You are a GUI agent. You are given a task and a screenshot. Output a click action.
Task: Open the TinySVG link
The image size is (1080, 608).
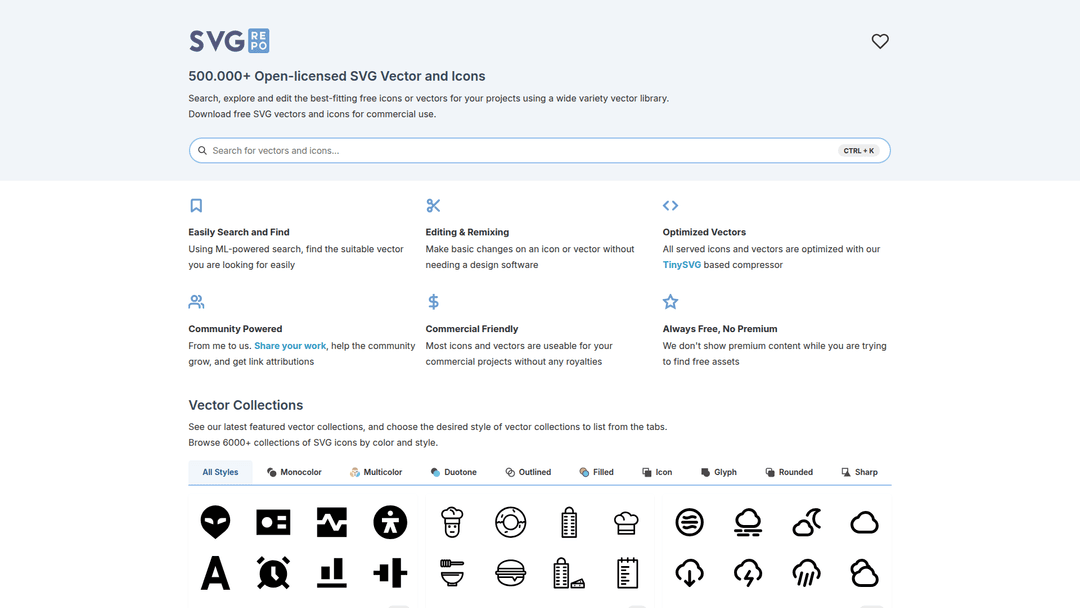tap(681, 265)
